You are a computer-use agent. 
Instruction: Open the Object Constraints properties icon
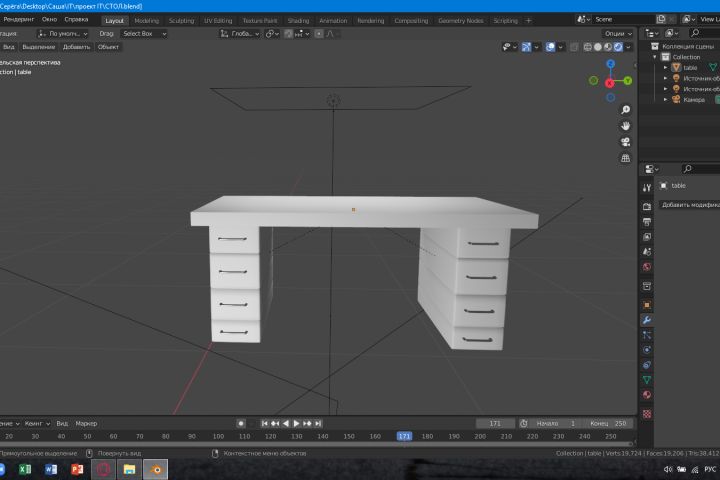pos(647,365)
